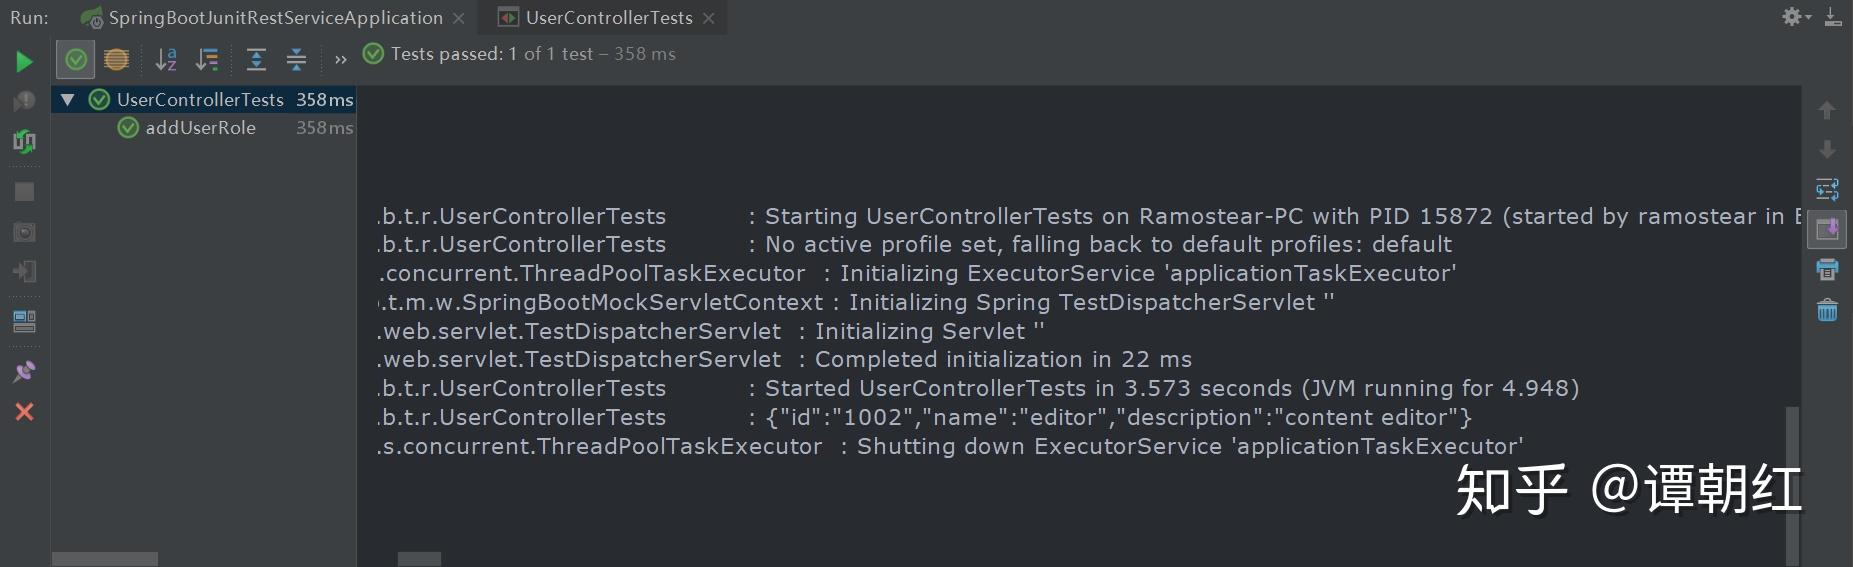This screenshot has height=567, width=1853.
Task: Click the green Rerun test button
Action: pyautogui.click(x=24, y=61)
